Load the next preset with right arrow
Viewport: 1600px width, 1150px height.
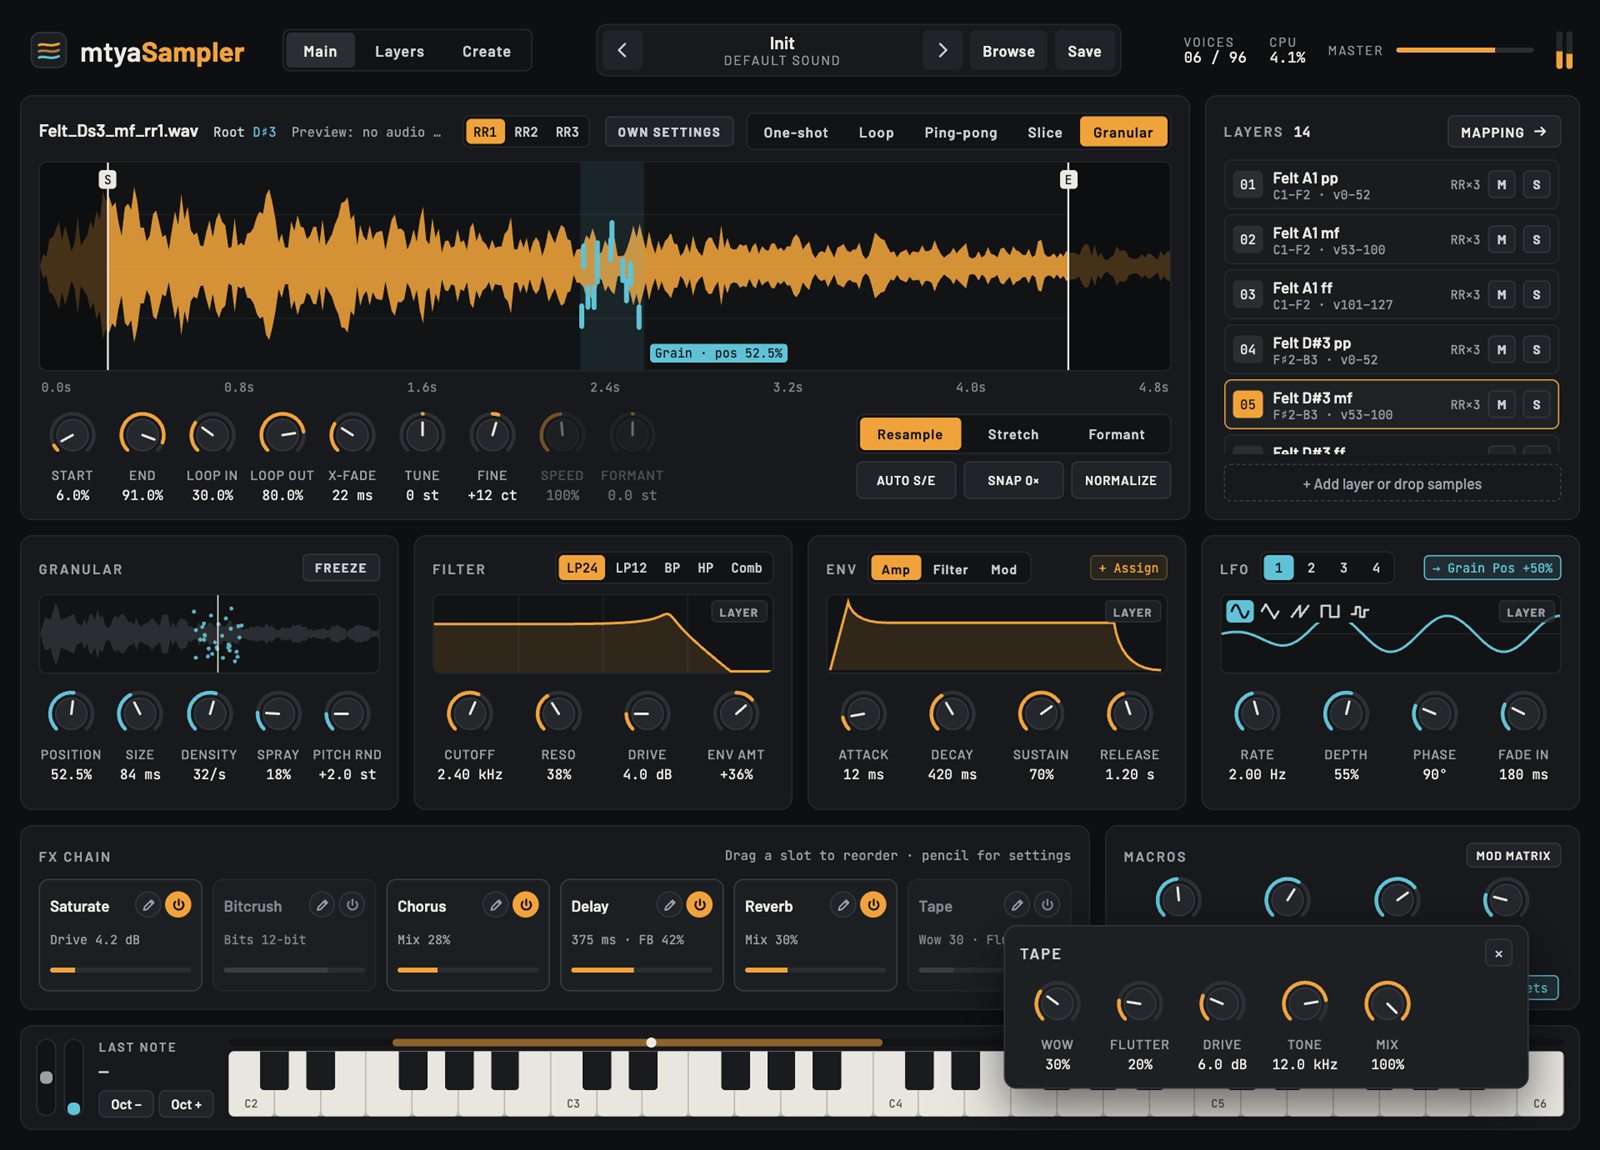(x=942, y=50)
